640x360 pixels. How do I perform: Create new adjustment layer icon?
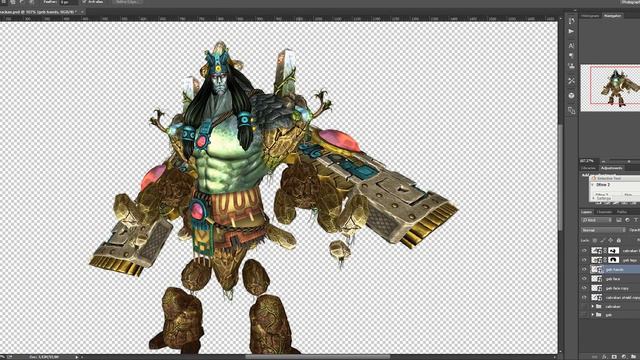tap(624, 356)
